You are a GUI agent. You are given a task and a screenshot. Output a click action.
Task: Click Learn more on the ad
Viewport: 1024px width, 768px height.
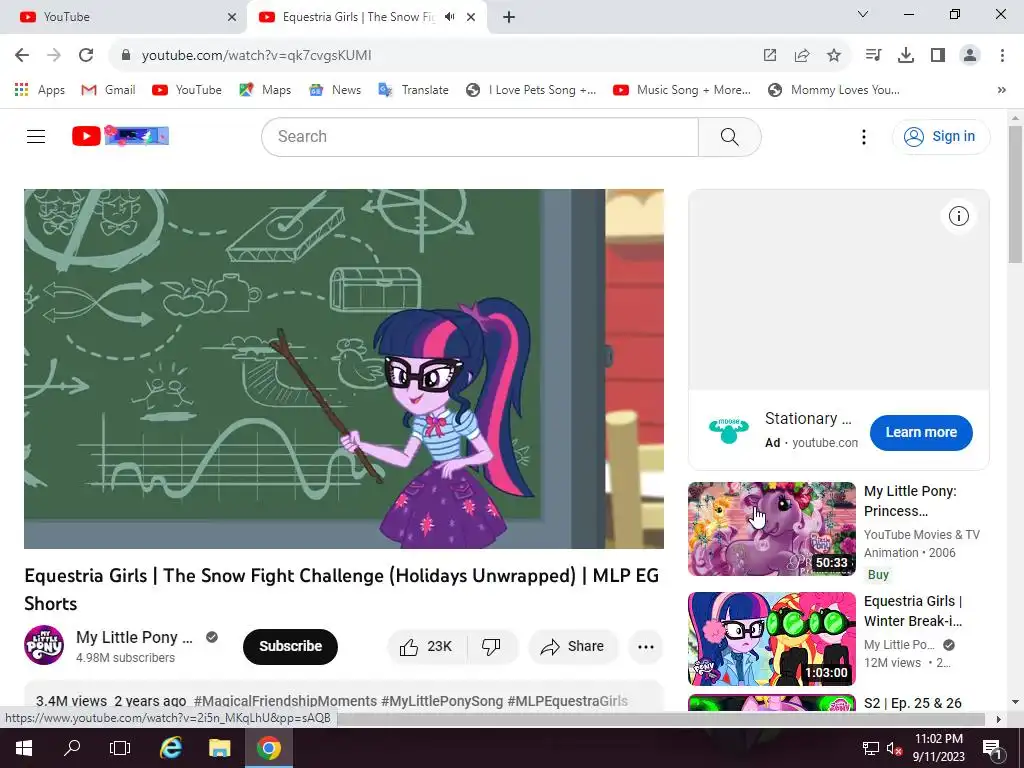click(x=921, y=432)
